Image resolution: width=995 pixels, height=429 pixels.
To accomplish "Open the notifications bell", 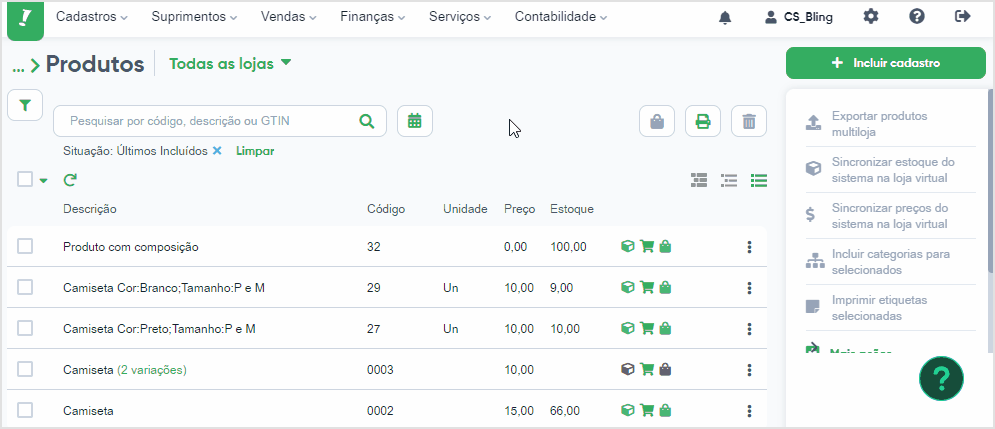I will click(x=725, y=18).
